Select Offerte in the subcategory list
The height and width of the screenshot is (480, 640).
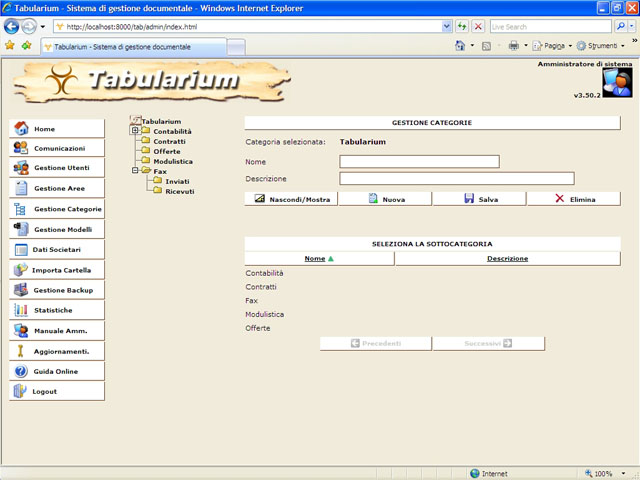258,328
